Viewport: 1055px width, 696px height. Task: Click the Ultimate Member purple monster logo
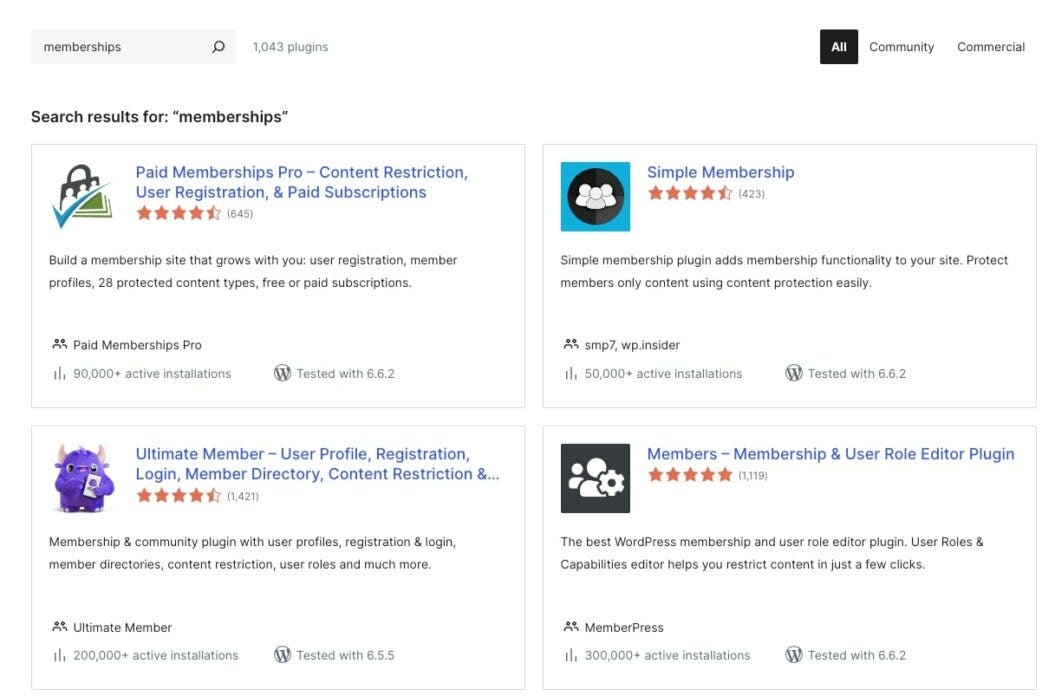(83, 479)
